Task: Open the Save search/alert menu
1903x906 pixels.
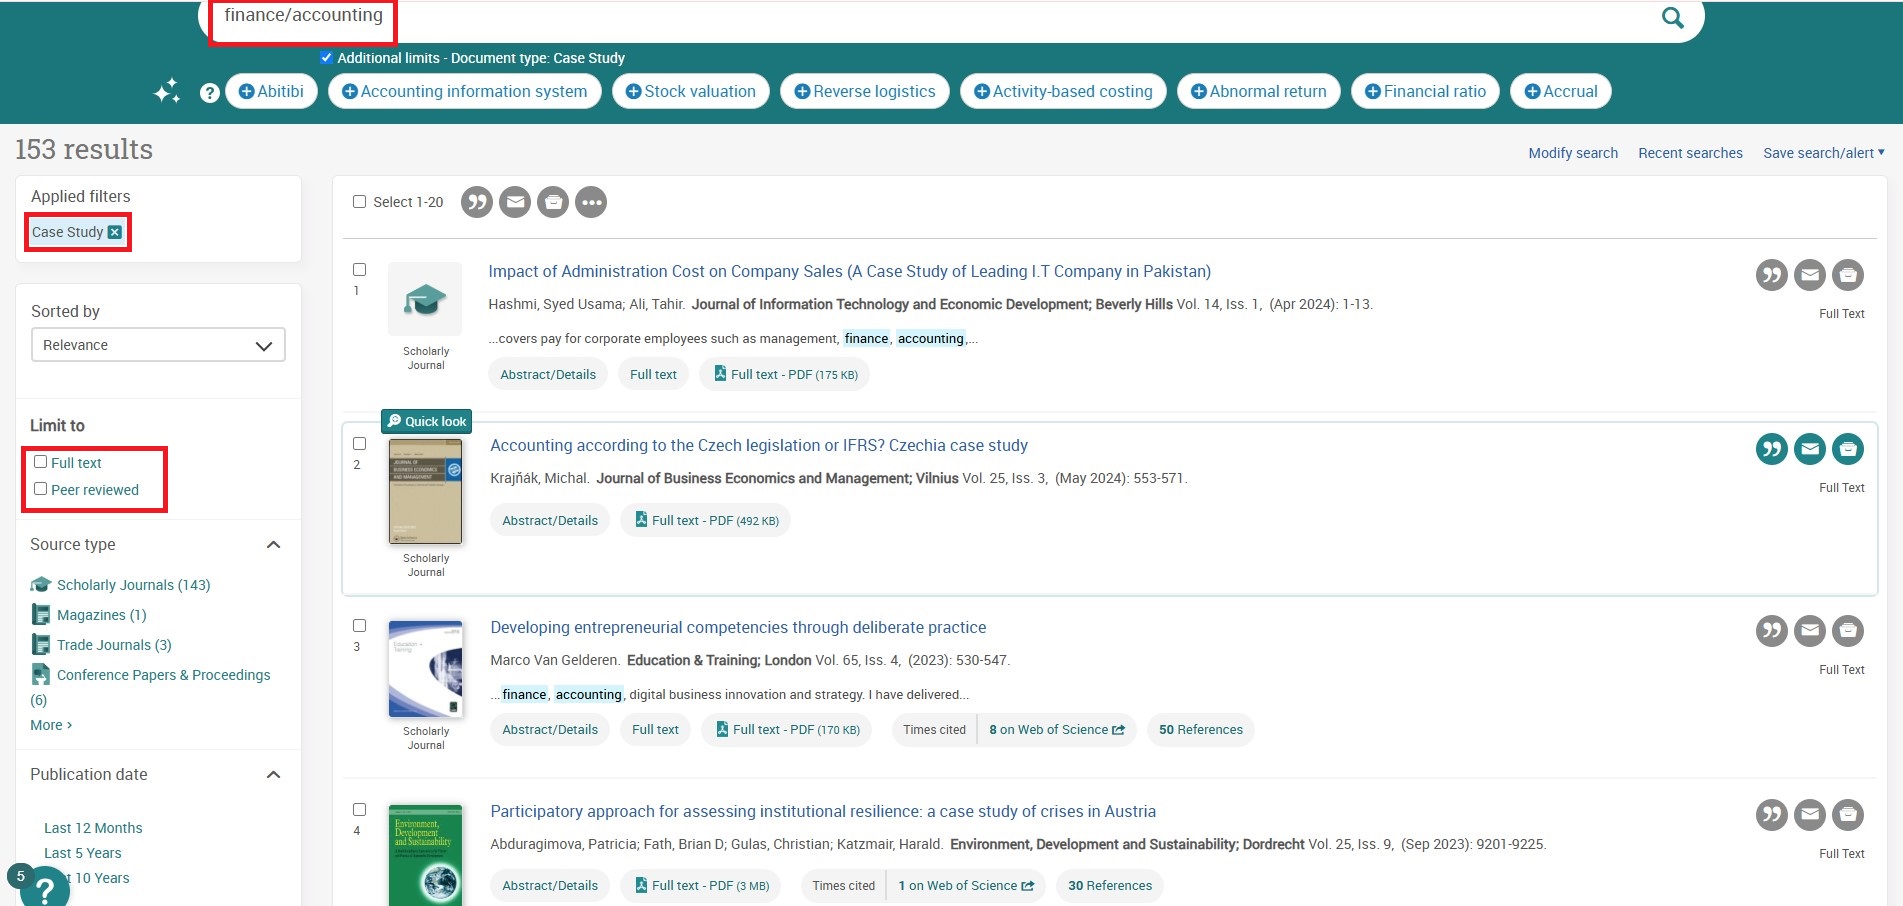Action: click(x=1823, y=153)
